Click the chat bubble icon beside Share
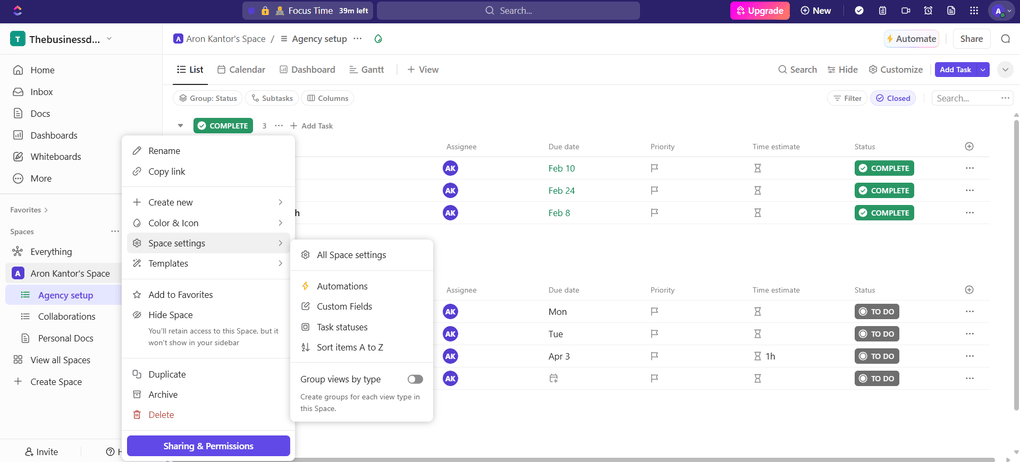 click(x=1005, y=39)
